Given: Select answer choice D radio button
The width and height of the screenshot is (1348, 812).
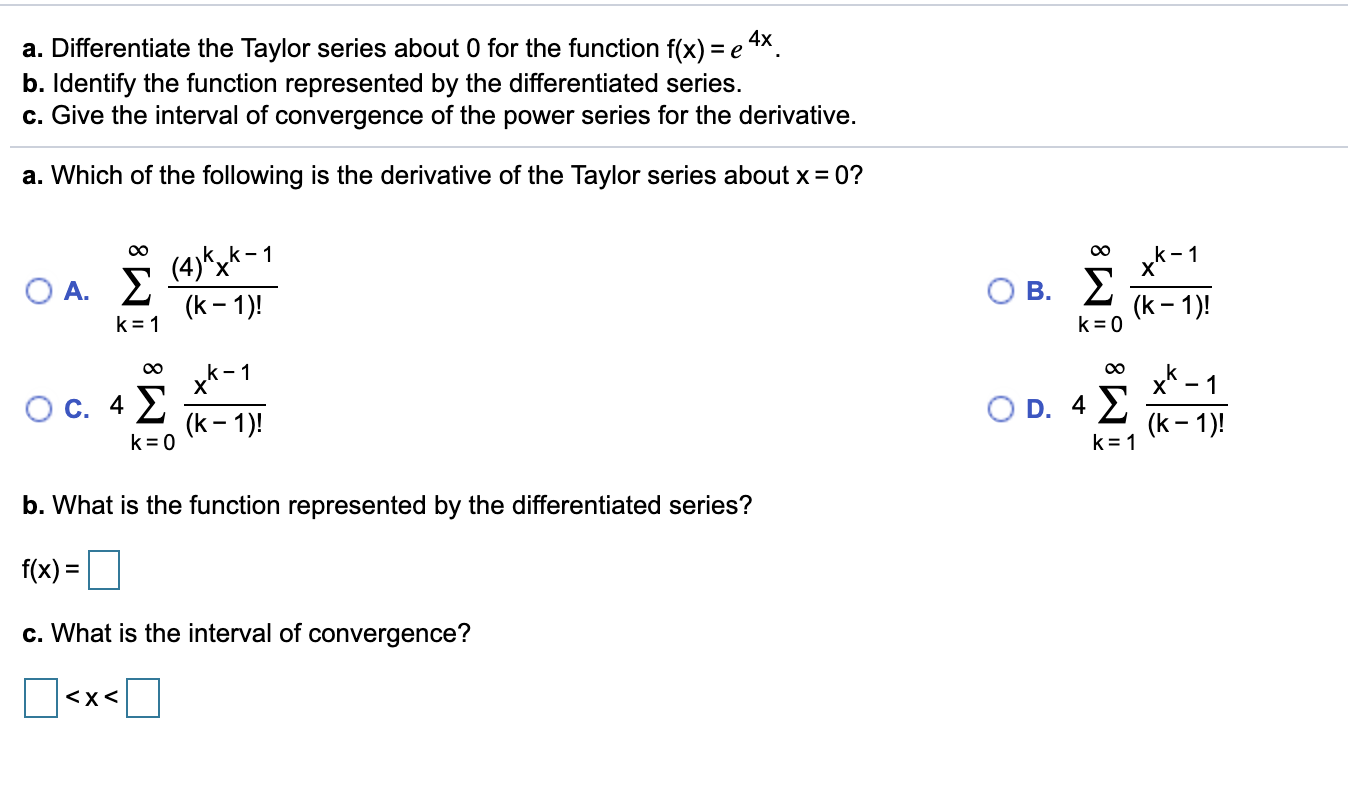Looking at the screenshot, I should tap(1003, 407).
